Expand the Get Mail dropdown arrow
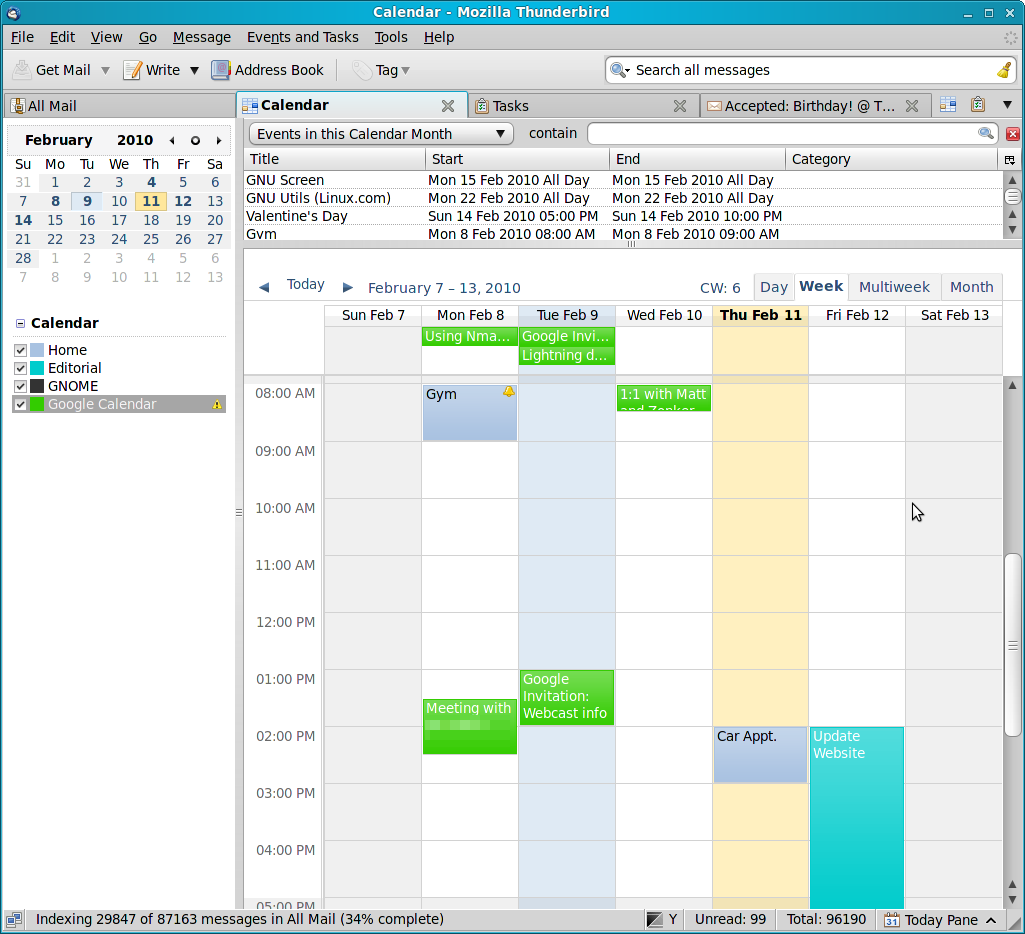This screenshot has height=934, width=1025. 105,71
